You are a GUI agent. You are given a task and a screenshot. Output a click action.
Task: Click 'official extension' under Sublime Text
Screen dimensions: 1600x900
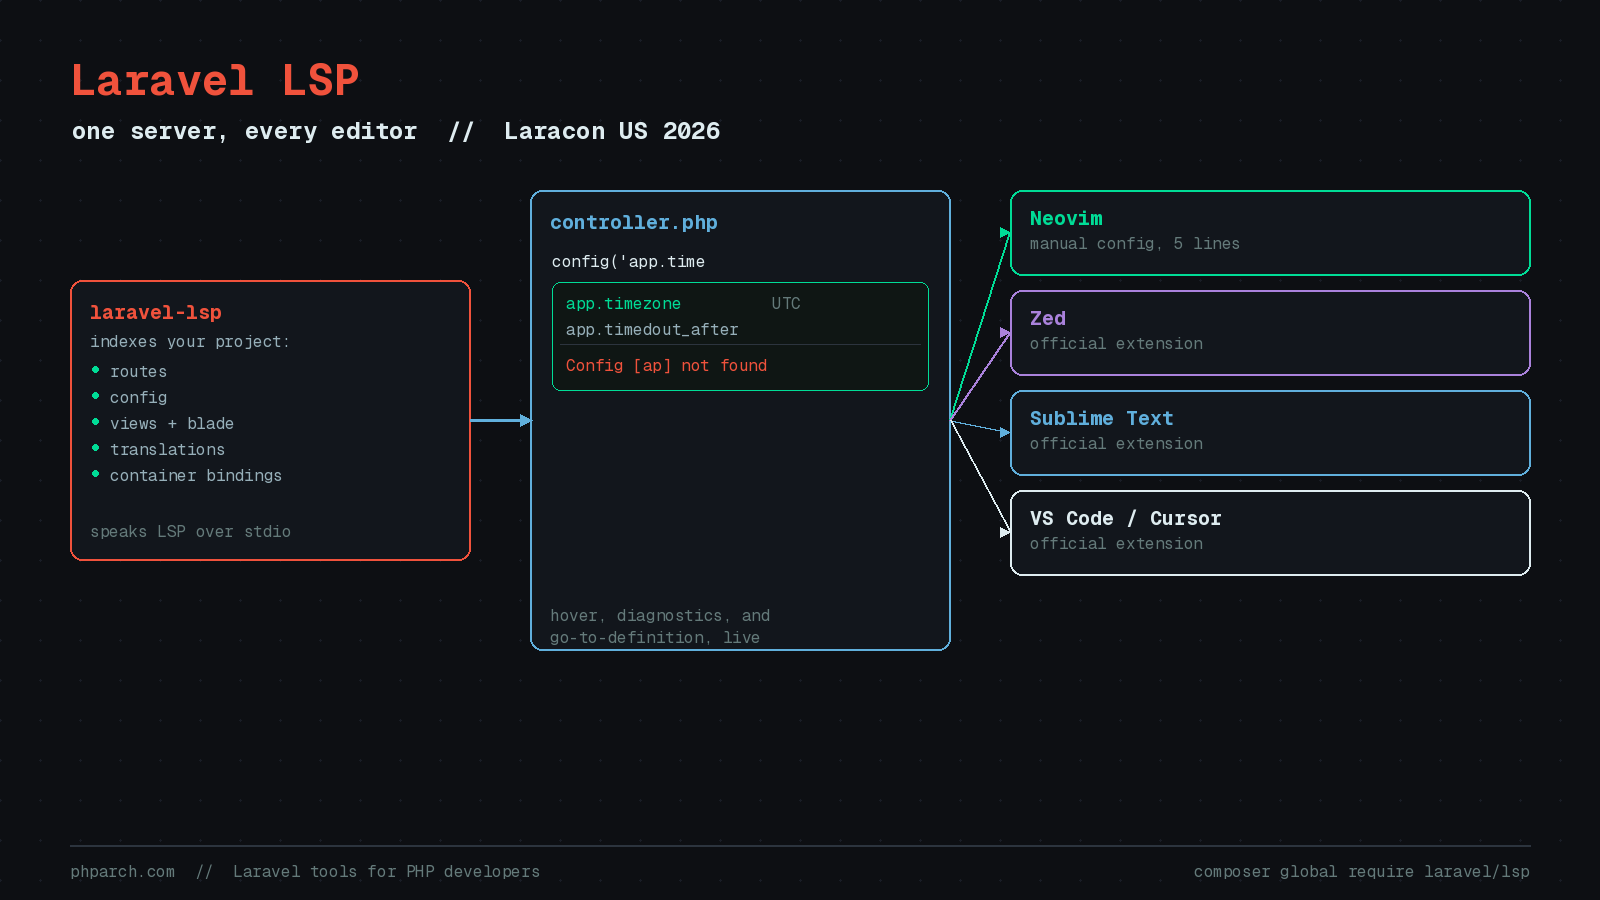[x=1116, y=444]
